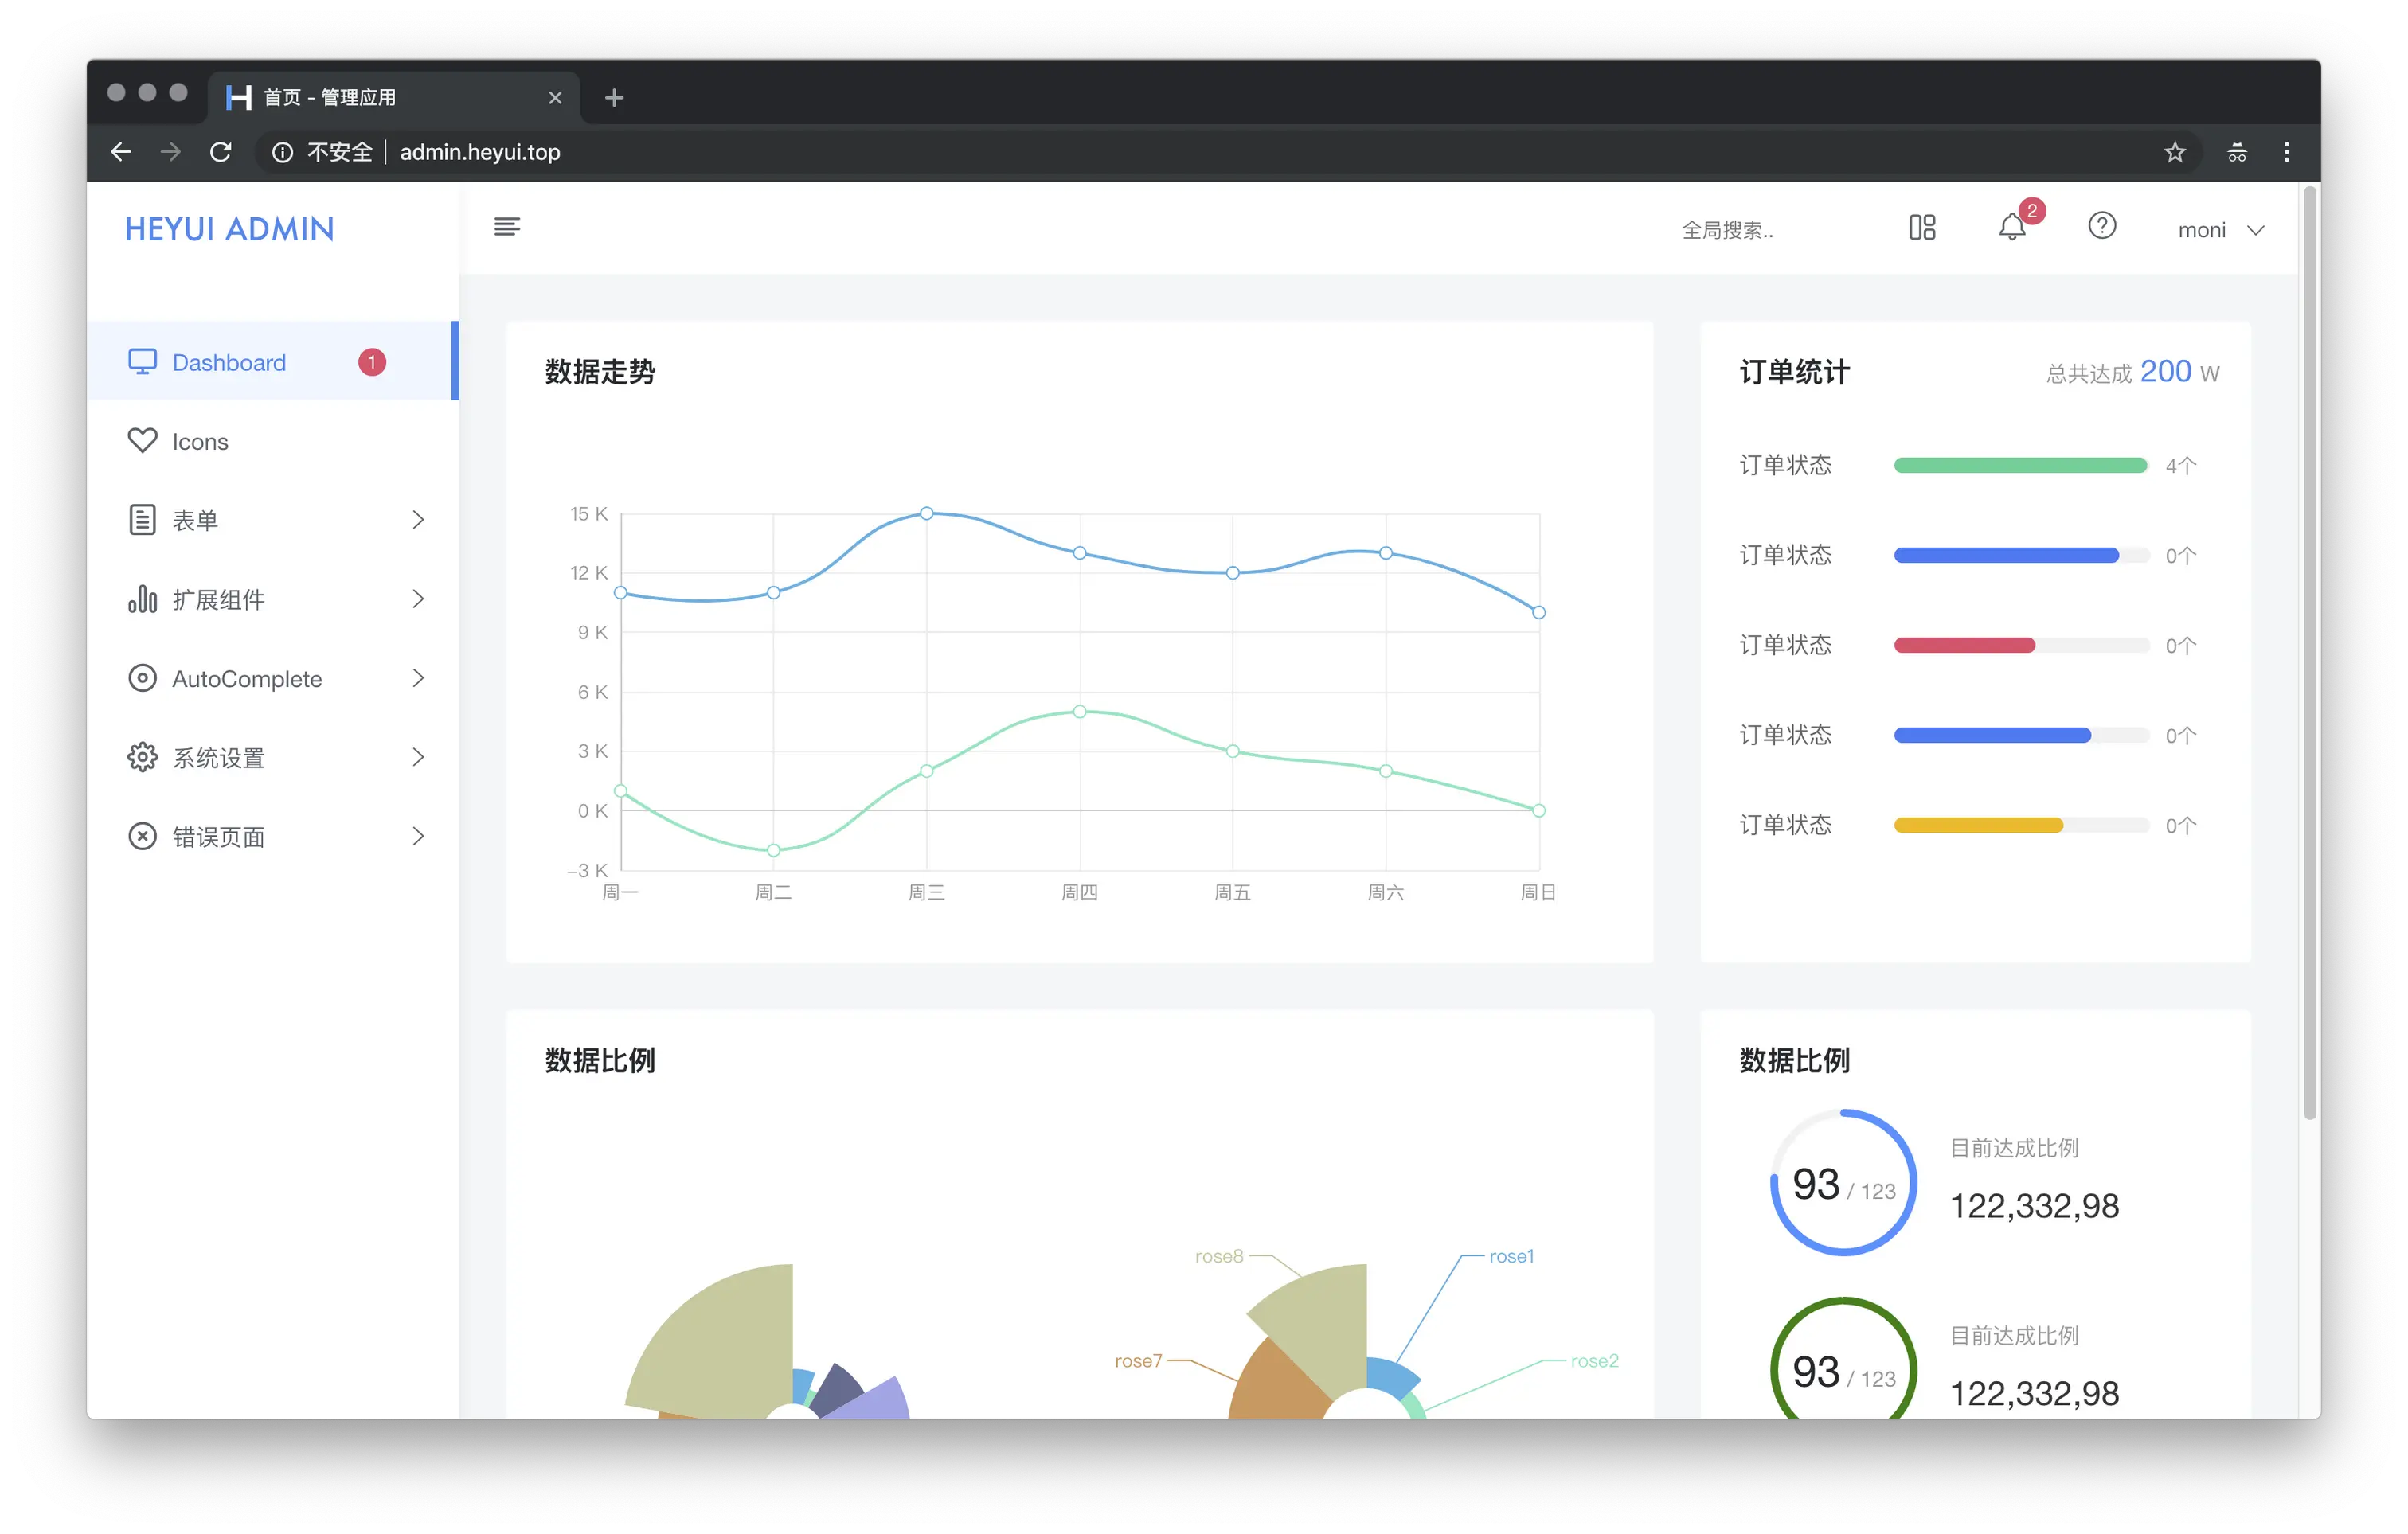Image resolution: width=2408 pixels, height=1534 pixels.
Task: Open the notification bell icon
Action: click(2012, 228)
